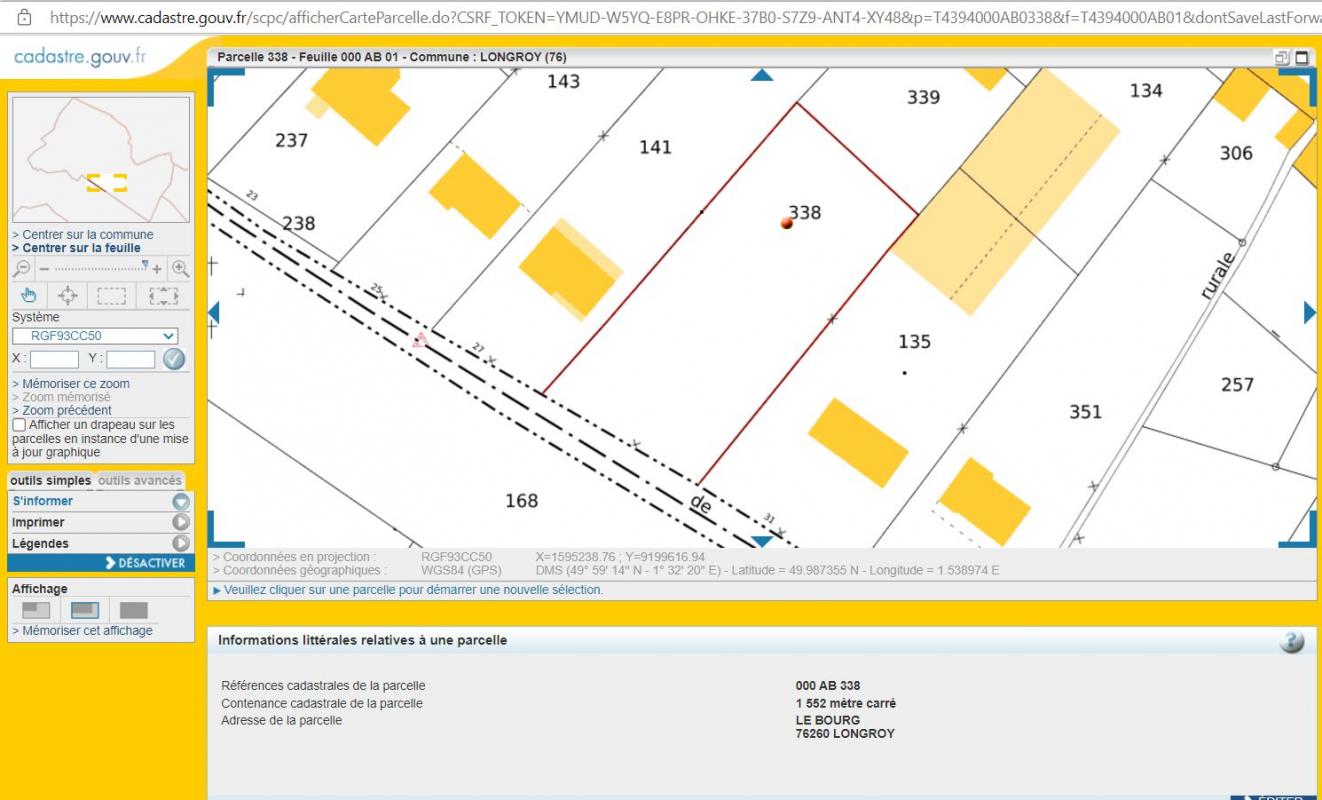Screen dimensions: 1322x800
Task: Click the zoom in magnifier icon
Action: click(180, 268)
